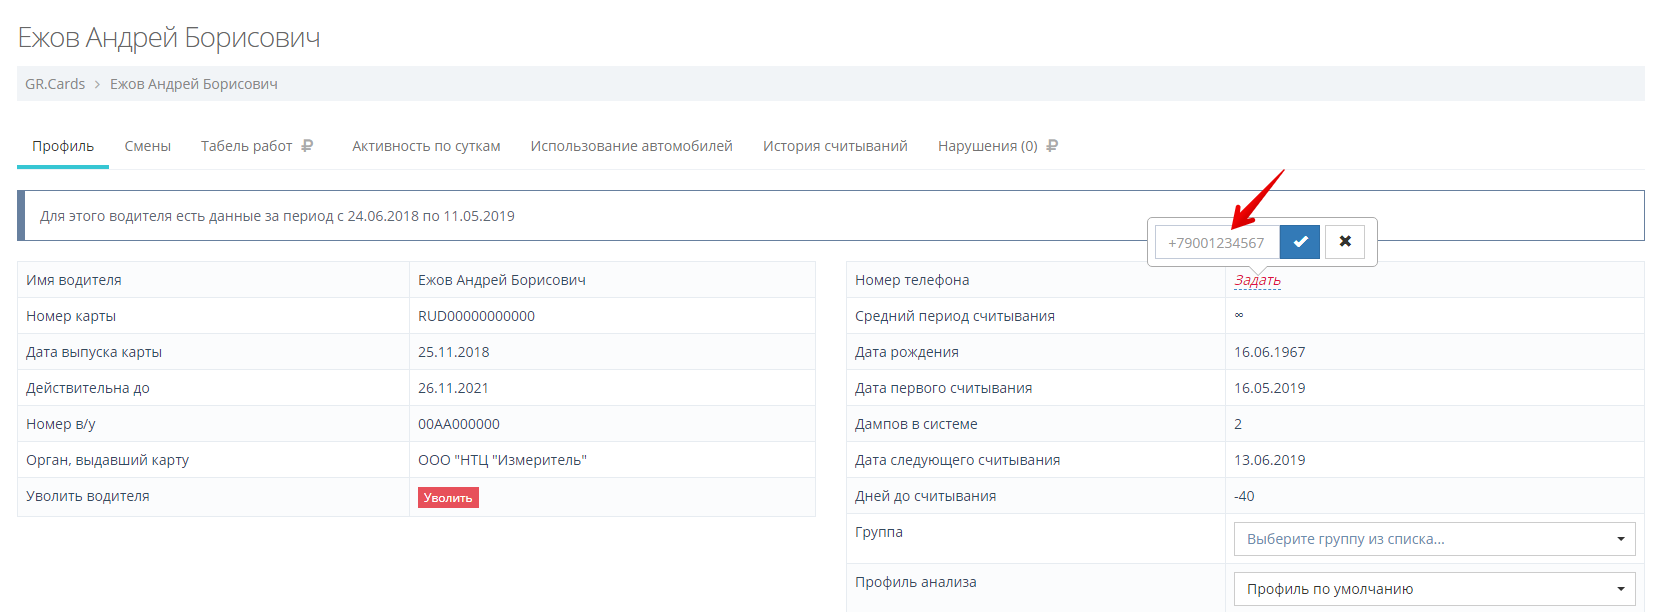This screenshot has width=1662, height=612.
Task: Click the Уволить водителя label
Action: (88, 496)
